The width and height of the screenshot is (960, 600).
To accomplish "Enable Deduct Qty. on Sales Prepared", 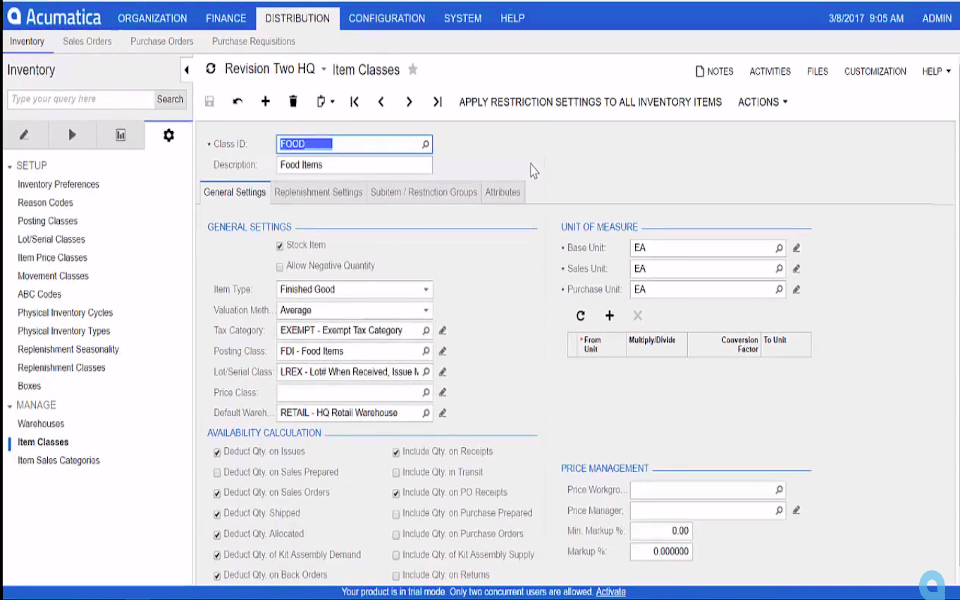I will pos(217,473).
